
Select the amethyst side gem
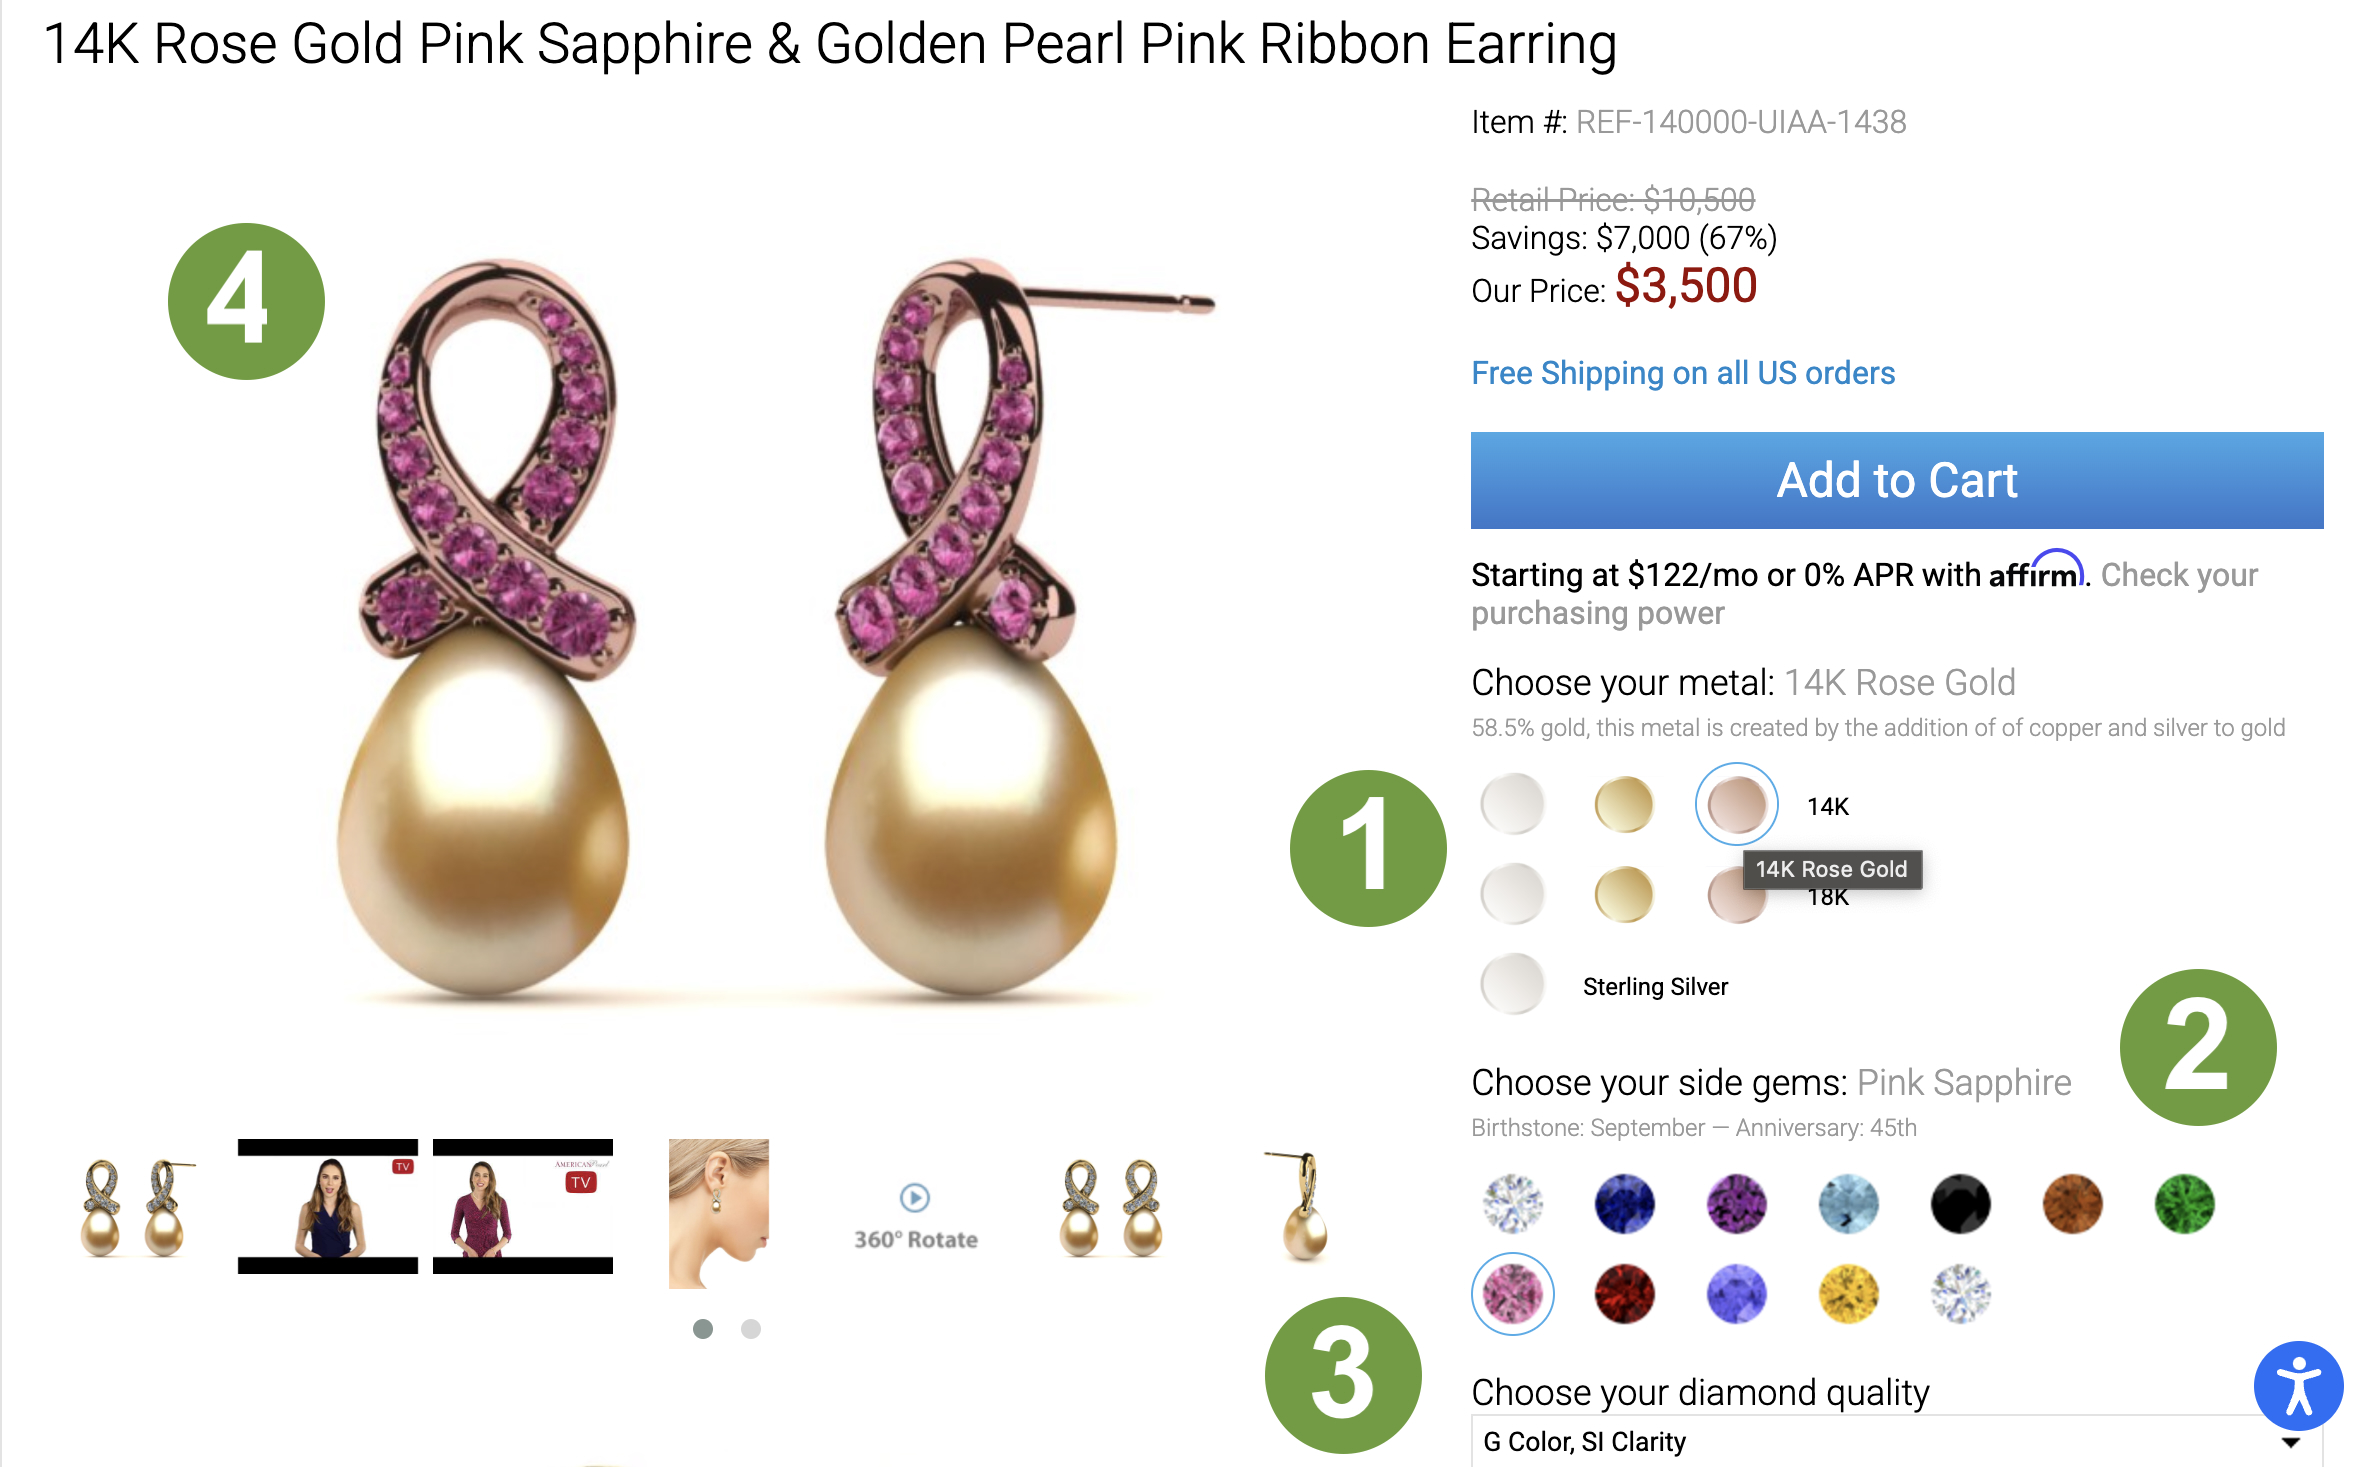[x=1736, y=1203]
